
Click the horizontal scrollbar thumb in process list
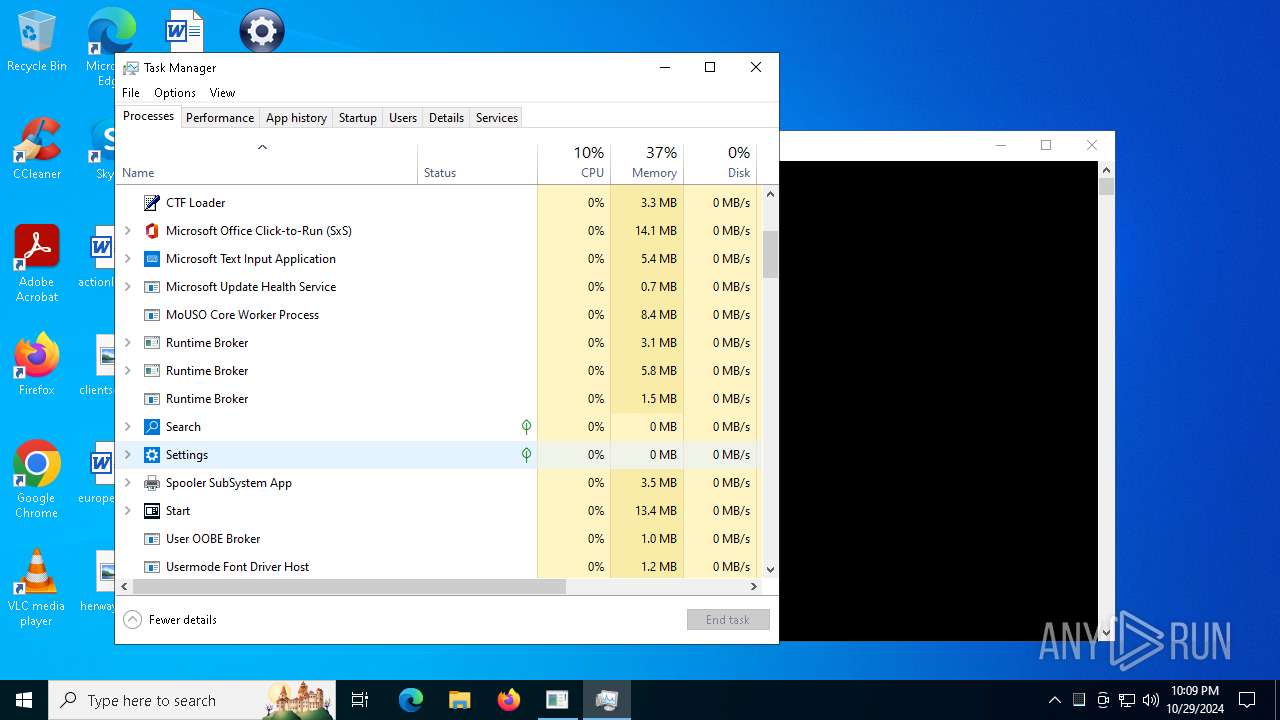click(x=349, y=587)
